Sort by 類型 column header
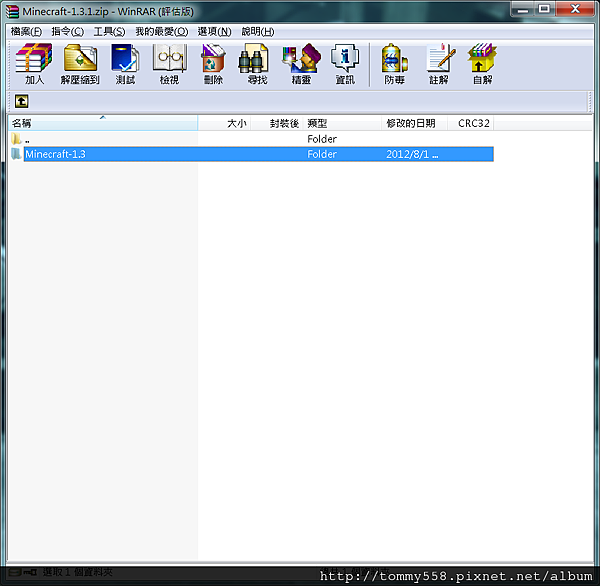Image resolution: width=600 pixels, height=586 pixels. tap(342, 123)
